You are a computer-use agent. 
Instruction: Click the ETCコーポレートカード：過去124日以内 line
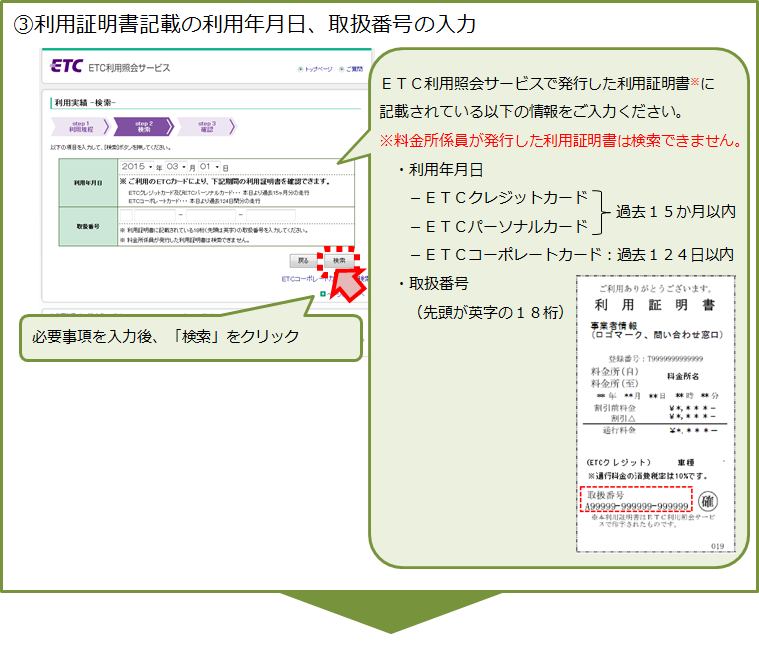coord(572,255)
